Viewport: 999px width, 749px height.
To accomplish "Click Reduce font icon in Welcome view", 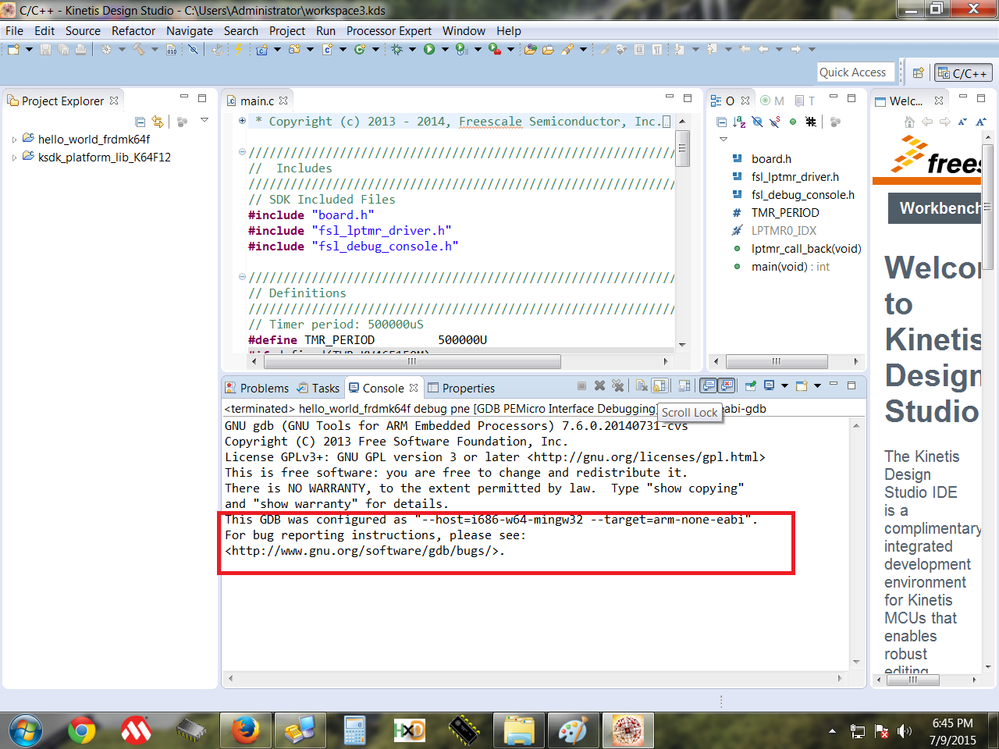I will click(x=962, y=122).
